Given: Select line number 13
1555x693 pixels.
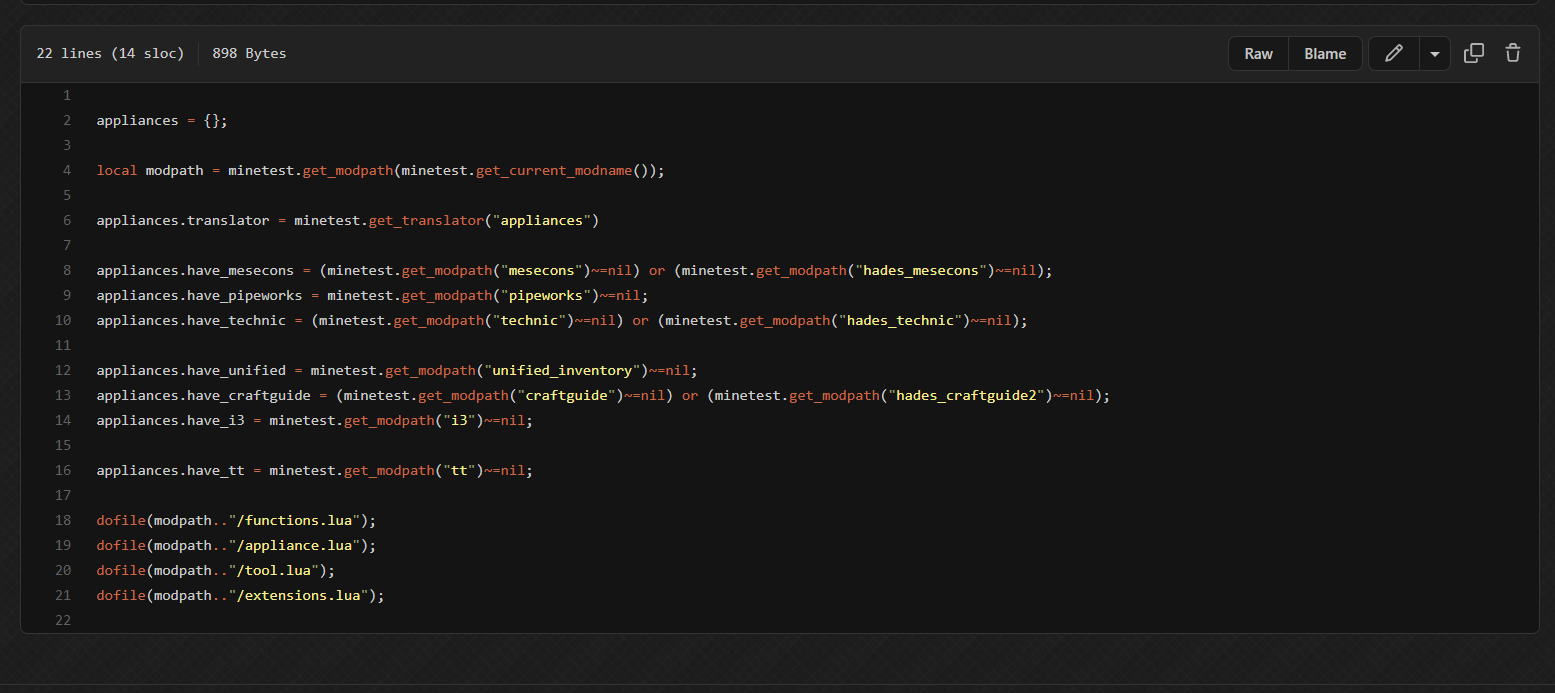Looking at the screenshot, I should tap(63, 395).
